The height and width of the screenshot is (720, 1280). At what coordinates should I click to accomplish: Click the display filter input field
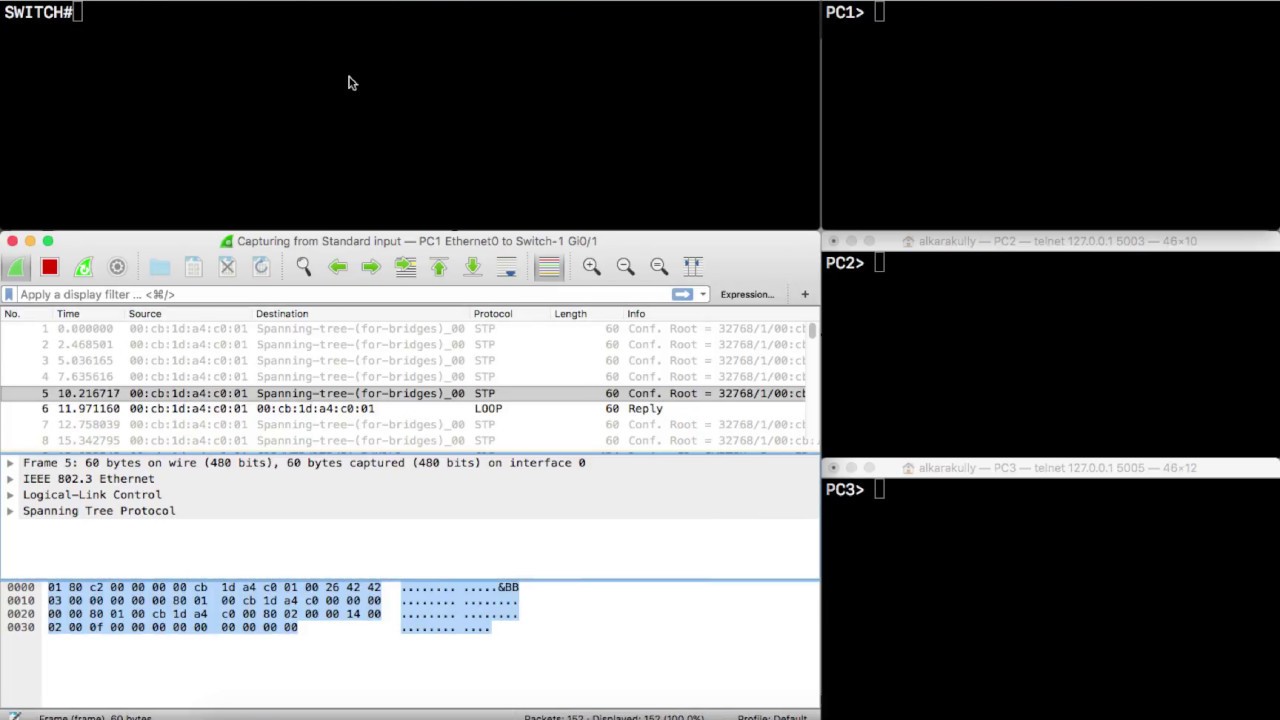(343, 295)
